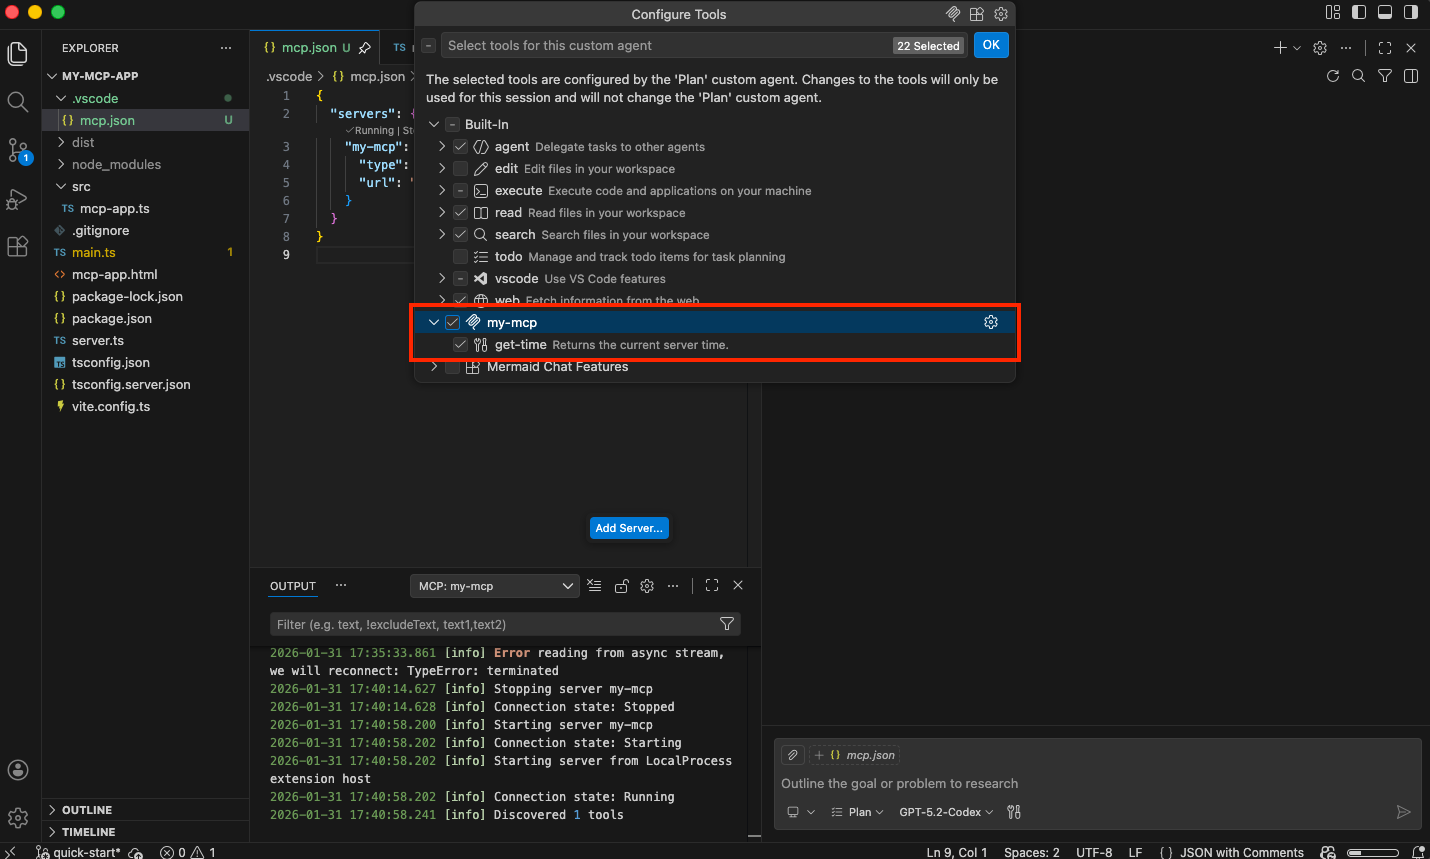Open the Run and Debug view
This screenshot has height=859, width=1430.
click(18, 199)
